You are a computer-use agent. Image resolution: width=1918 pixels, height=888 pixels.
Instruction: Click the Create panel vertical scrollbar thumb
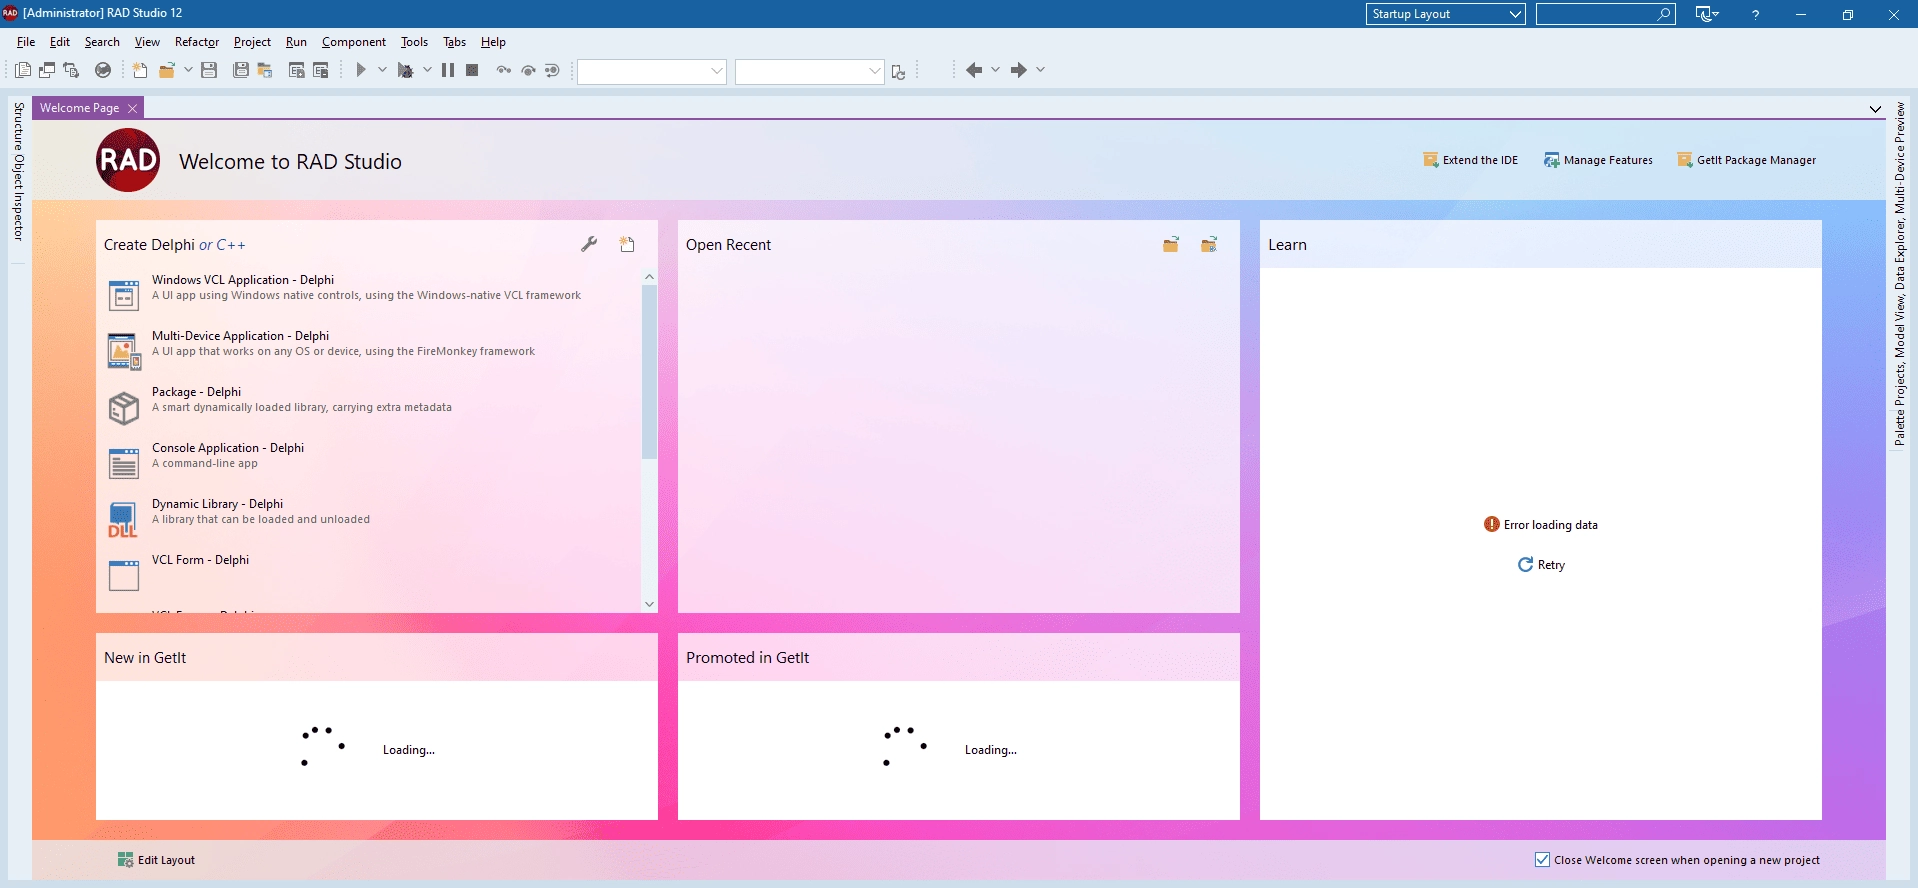pos(649,371)
